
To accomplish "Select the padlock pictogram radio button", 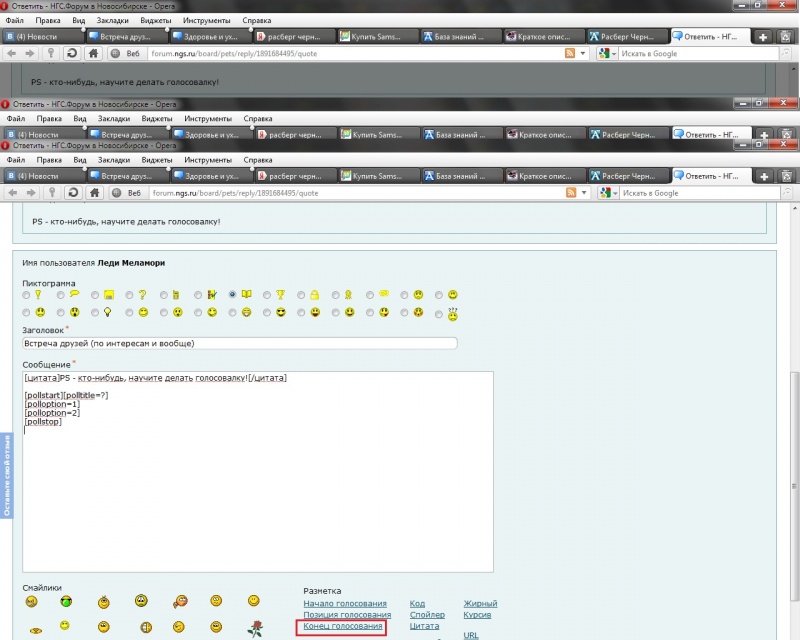I will pos(301,295).
